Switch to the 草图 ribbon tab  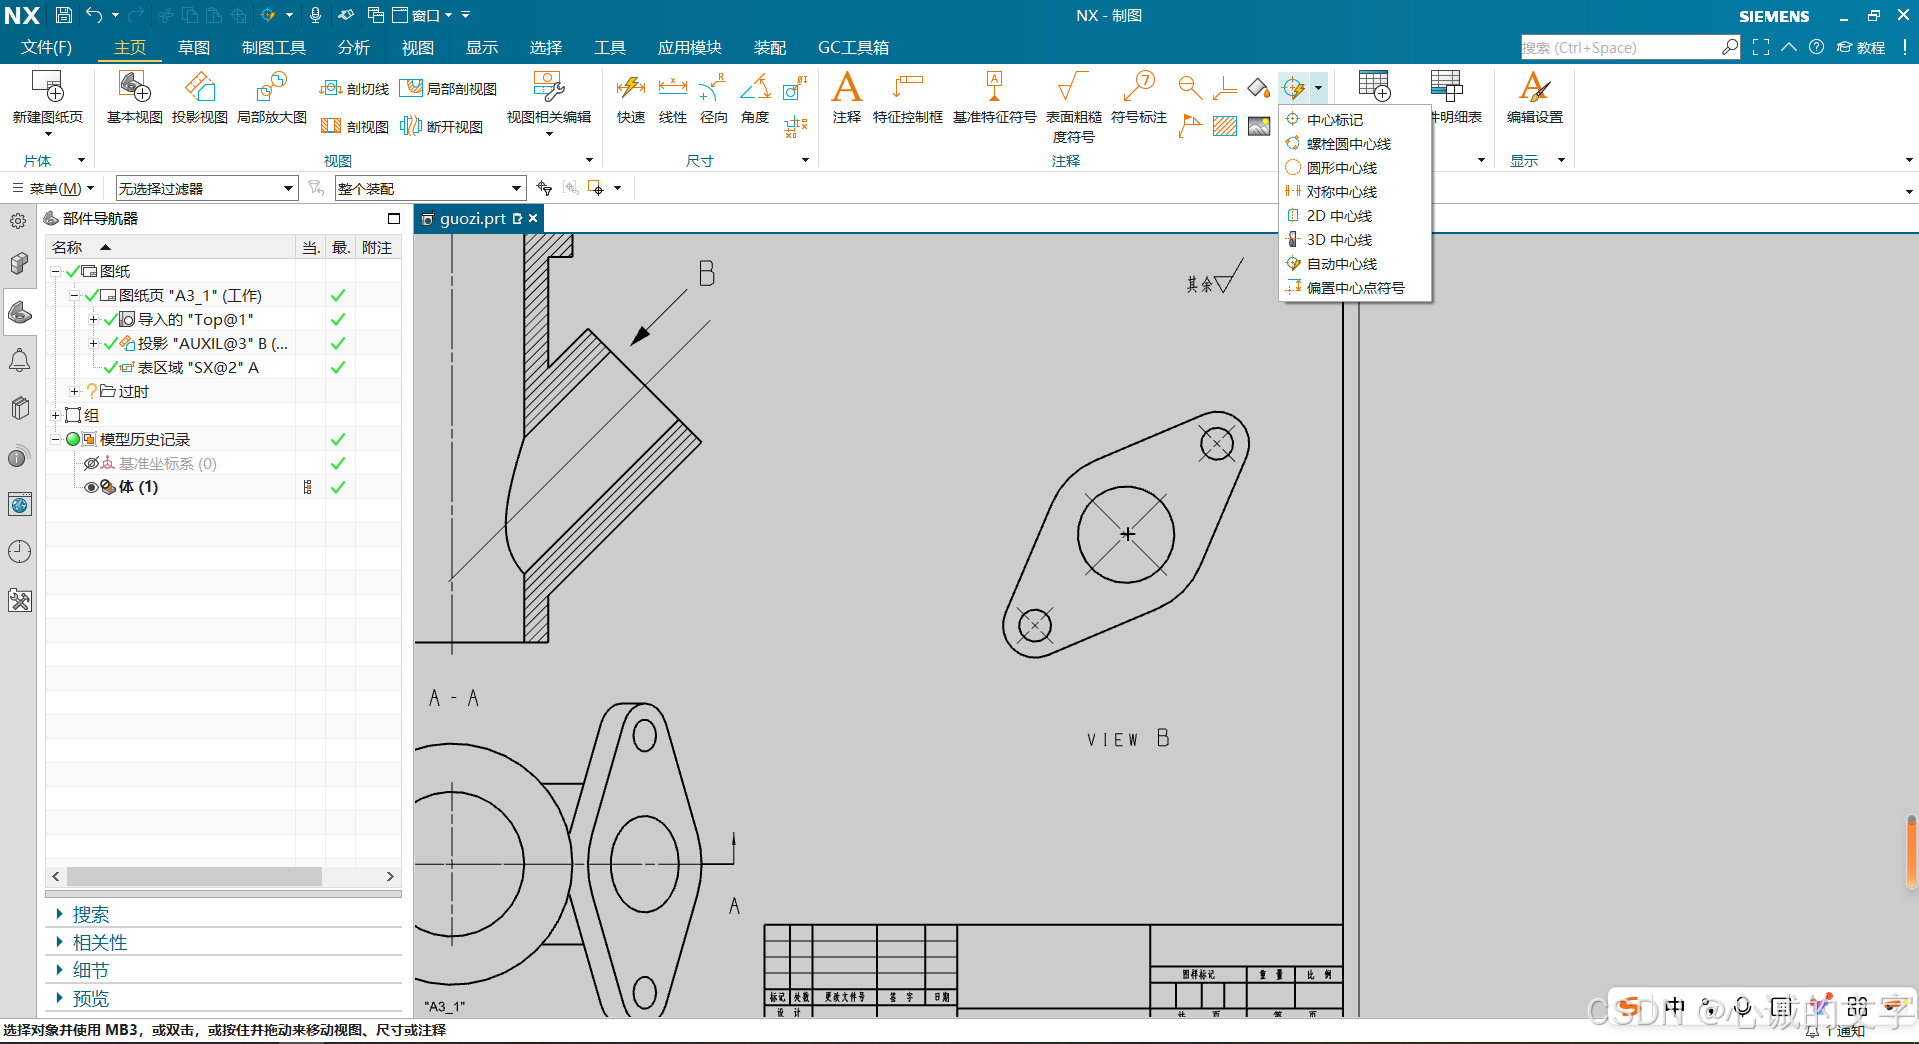coord(194,47)
